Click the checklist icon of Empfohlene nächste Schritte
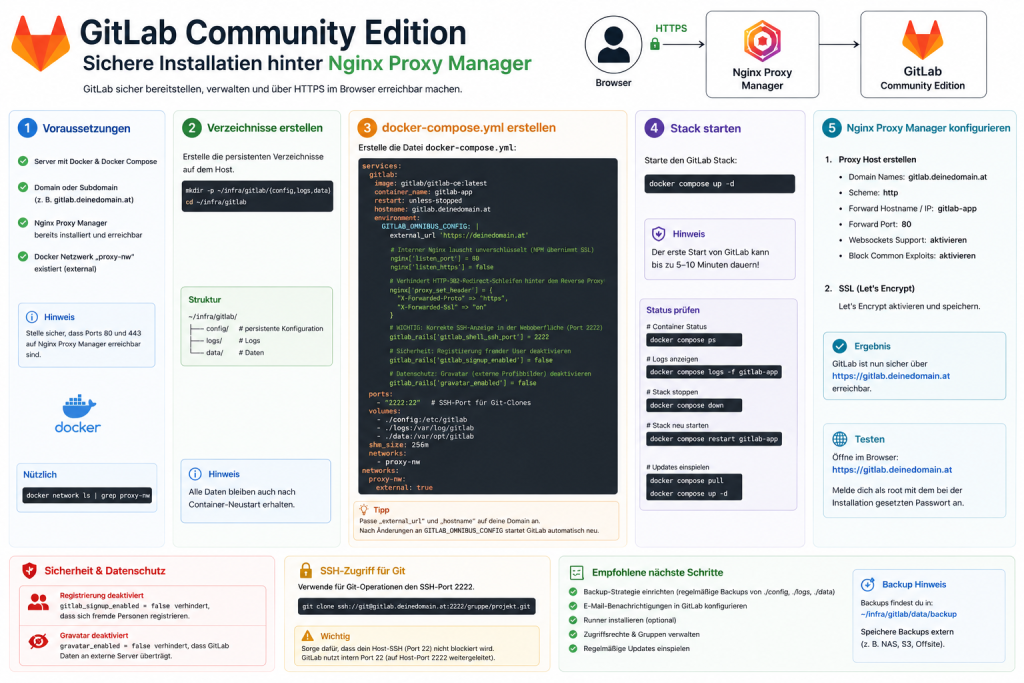1024x683 pixels. click(x=577, y=573)
